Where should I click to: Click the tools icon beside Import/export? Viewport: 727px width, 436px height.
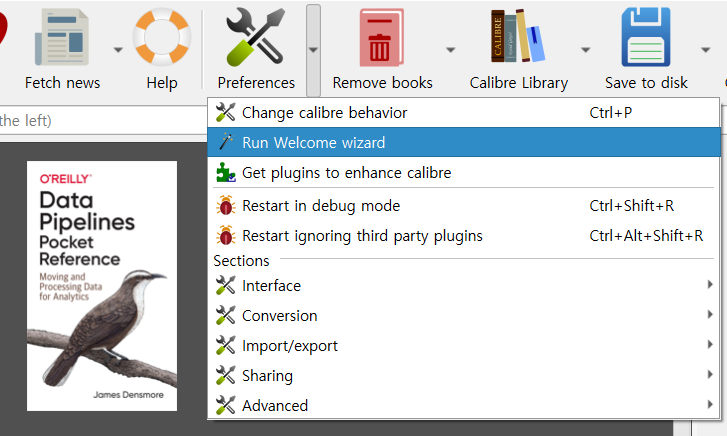(226, 346)
